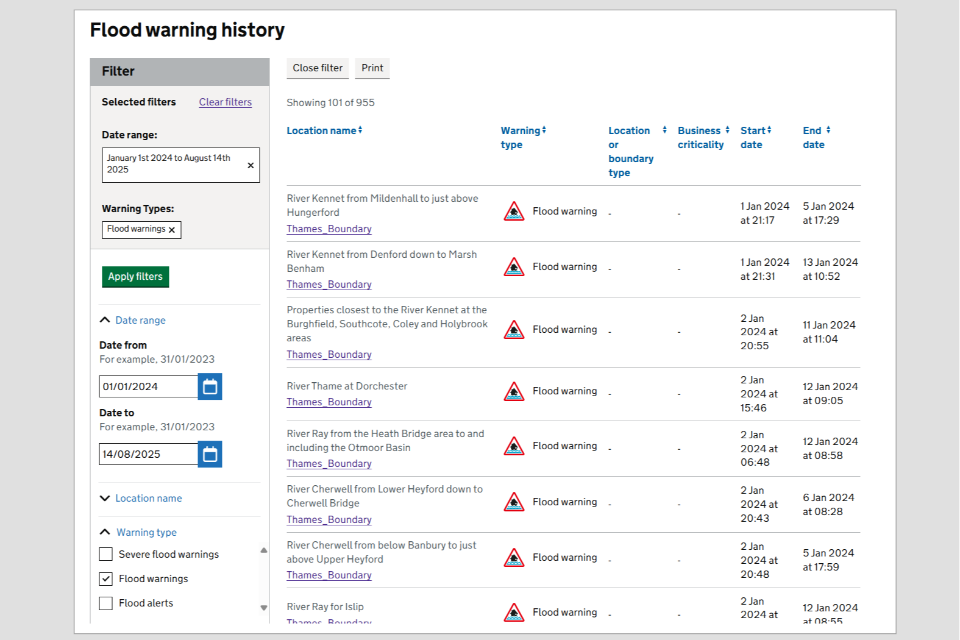Open the Date from calendar picker
This screenshot has height=640, width=960.
coord(210,387)
